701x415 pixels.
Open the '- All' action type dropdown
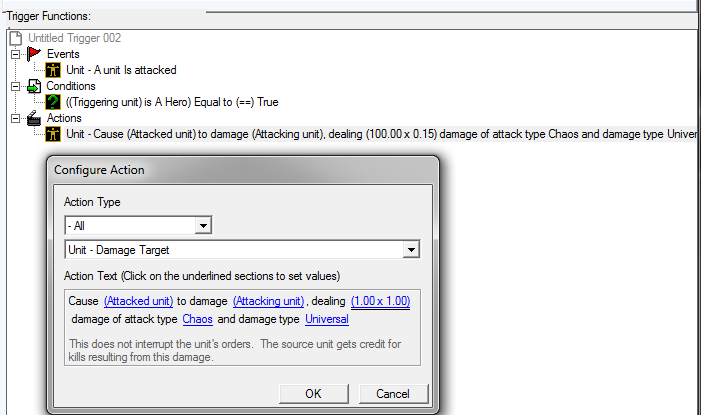pos(203,225)
